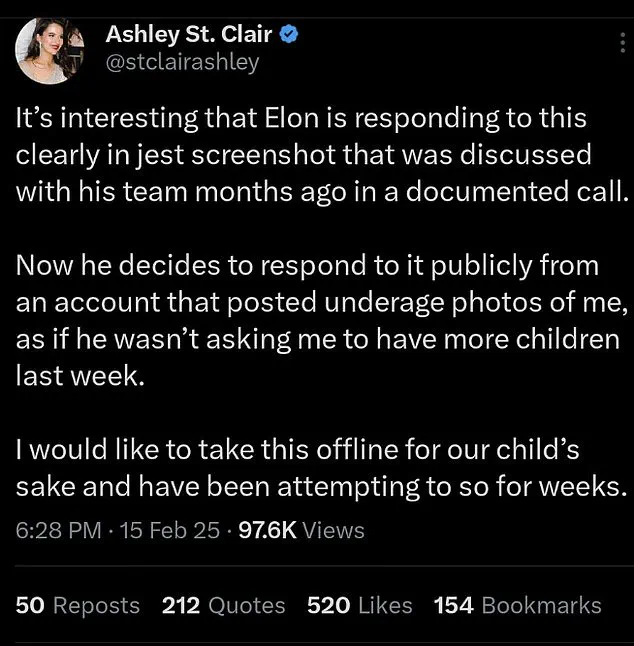
Task: Open the three-dot more options menu
Action: pyautogui.click(x=619, y=42)
